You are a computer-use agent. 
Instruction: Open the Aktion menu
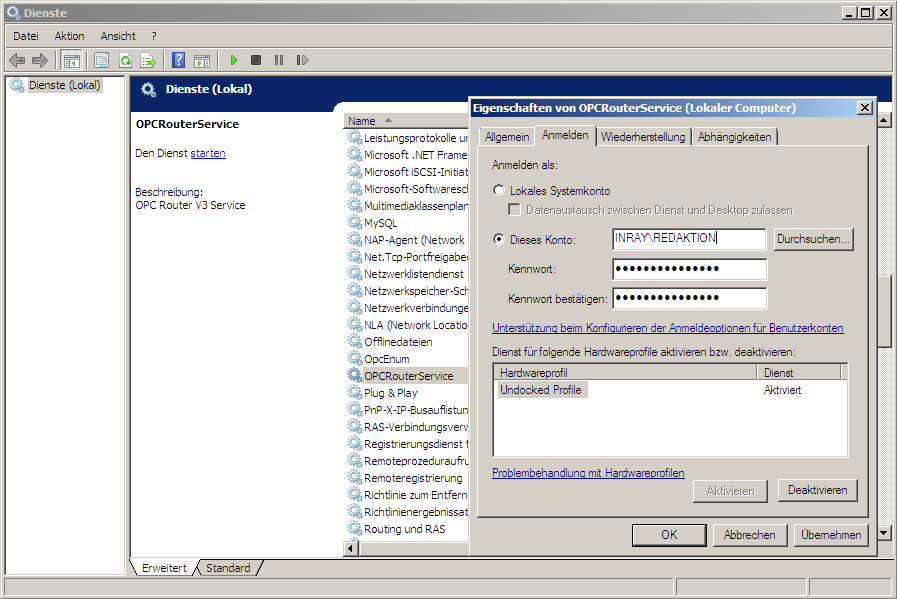pyautogui.click(x=68, y=36)
